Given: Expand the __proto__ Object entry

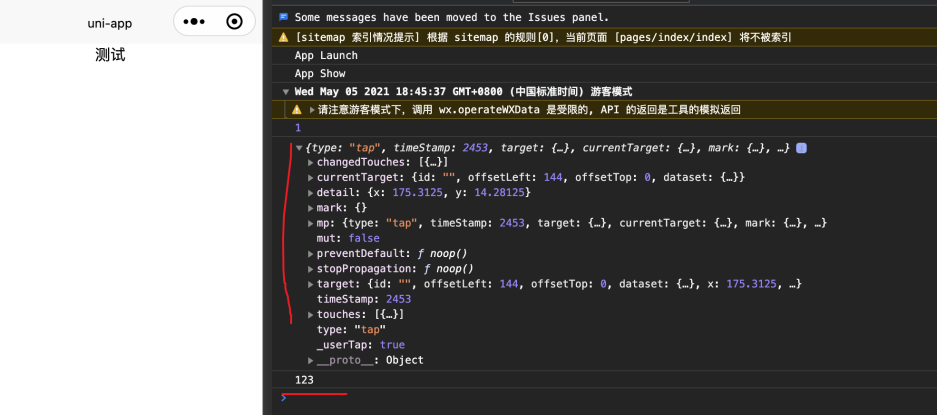Looking at the screenshot, I should [x=311, y=360].
